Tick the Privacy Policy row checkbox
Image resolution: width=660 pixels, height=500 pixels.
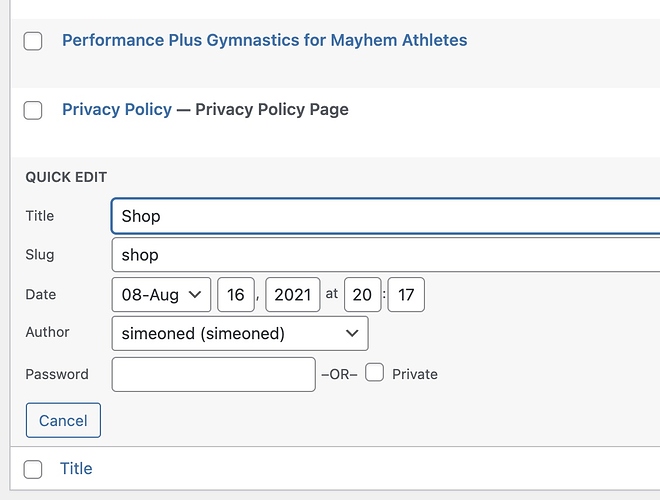click(x=33, y=110)
